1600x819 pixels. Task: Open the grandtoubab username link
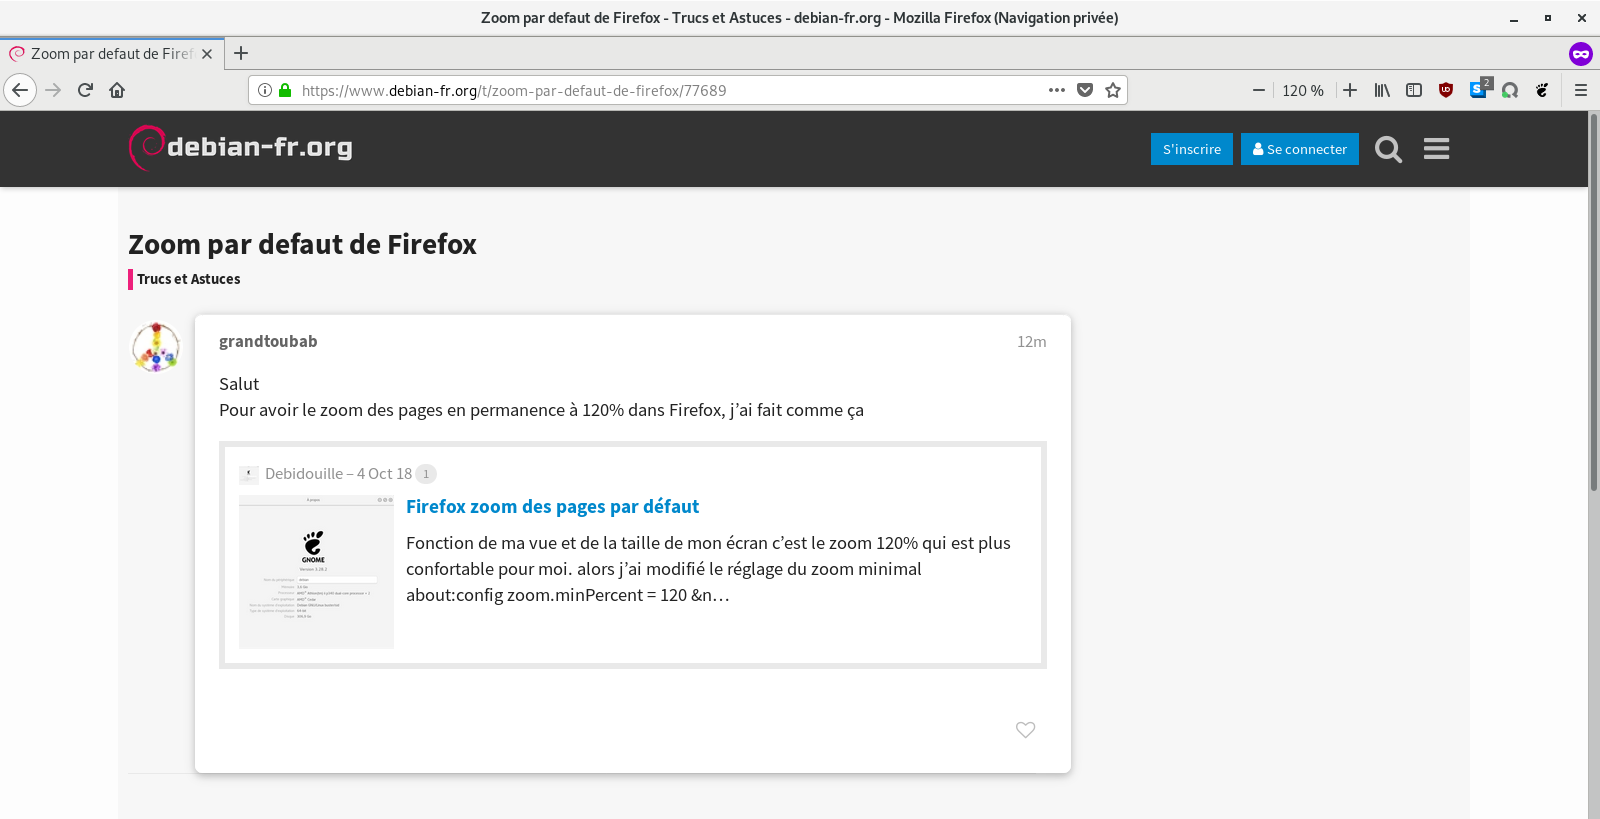pyautogui.click(x=268, y=341)
